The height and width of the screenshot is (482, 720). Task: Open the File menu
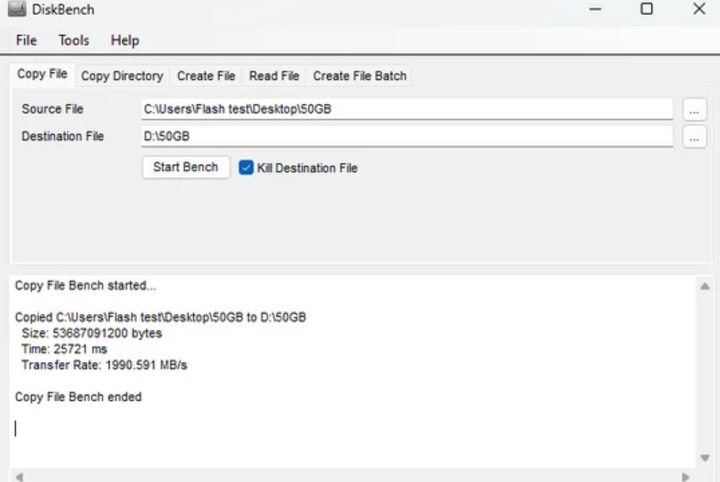(x=26, y=40)
